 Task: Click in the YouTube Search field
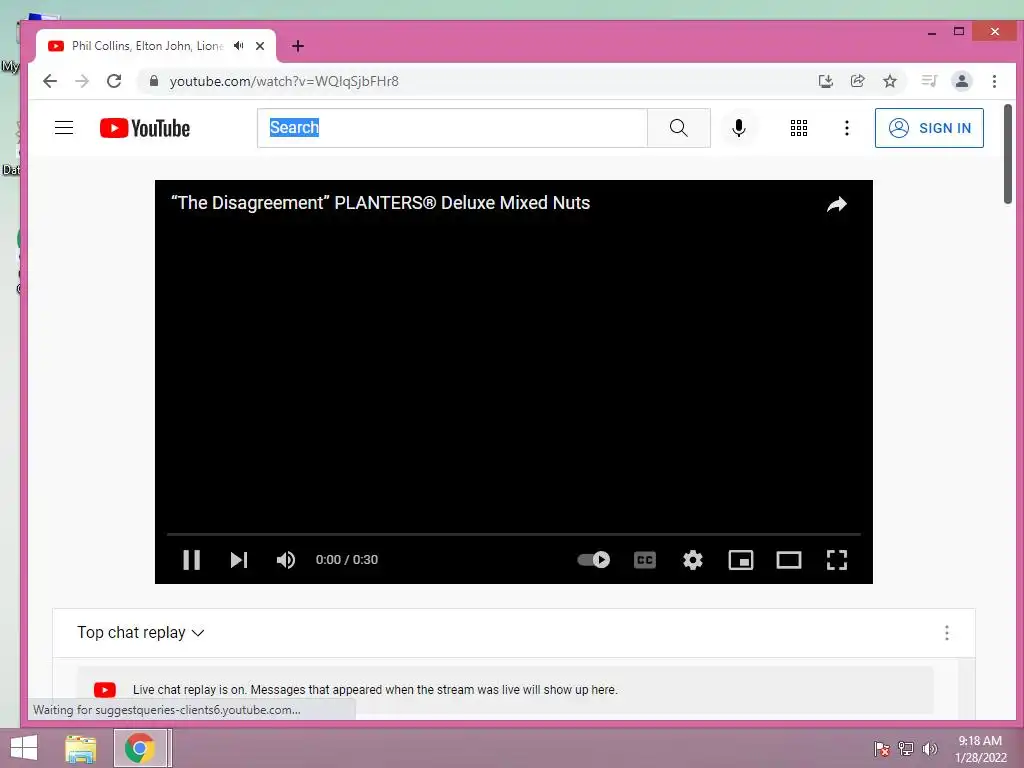(x=452, y=128)
